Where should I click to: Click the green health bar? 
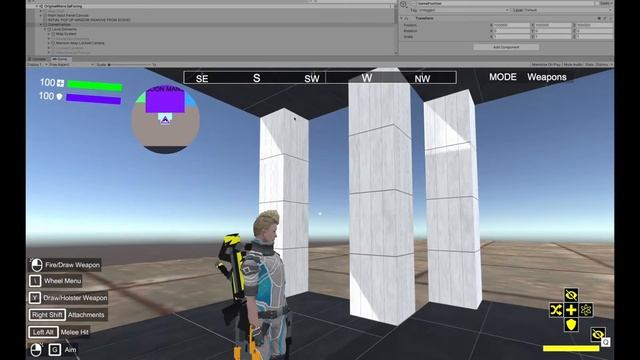pyautogui.click(x=95, y=85)
